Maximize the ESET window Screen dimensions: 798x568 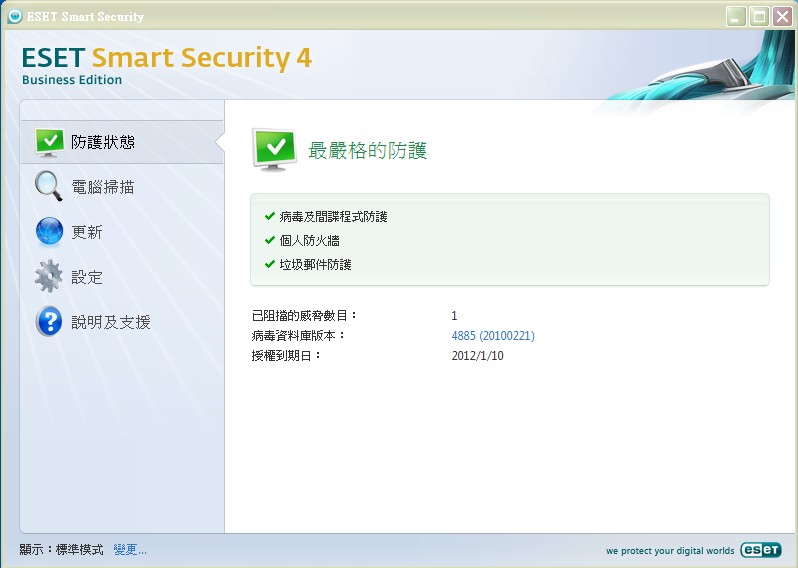(758, 16)
